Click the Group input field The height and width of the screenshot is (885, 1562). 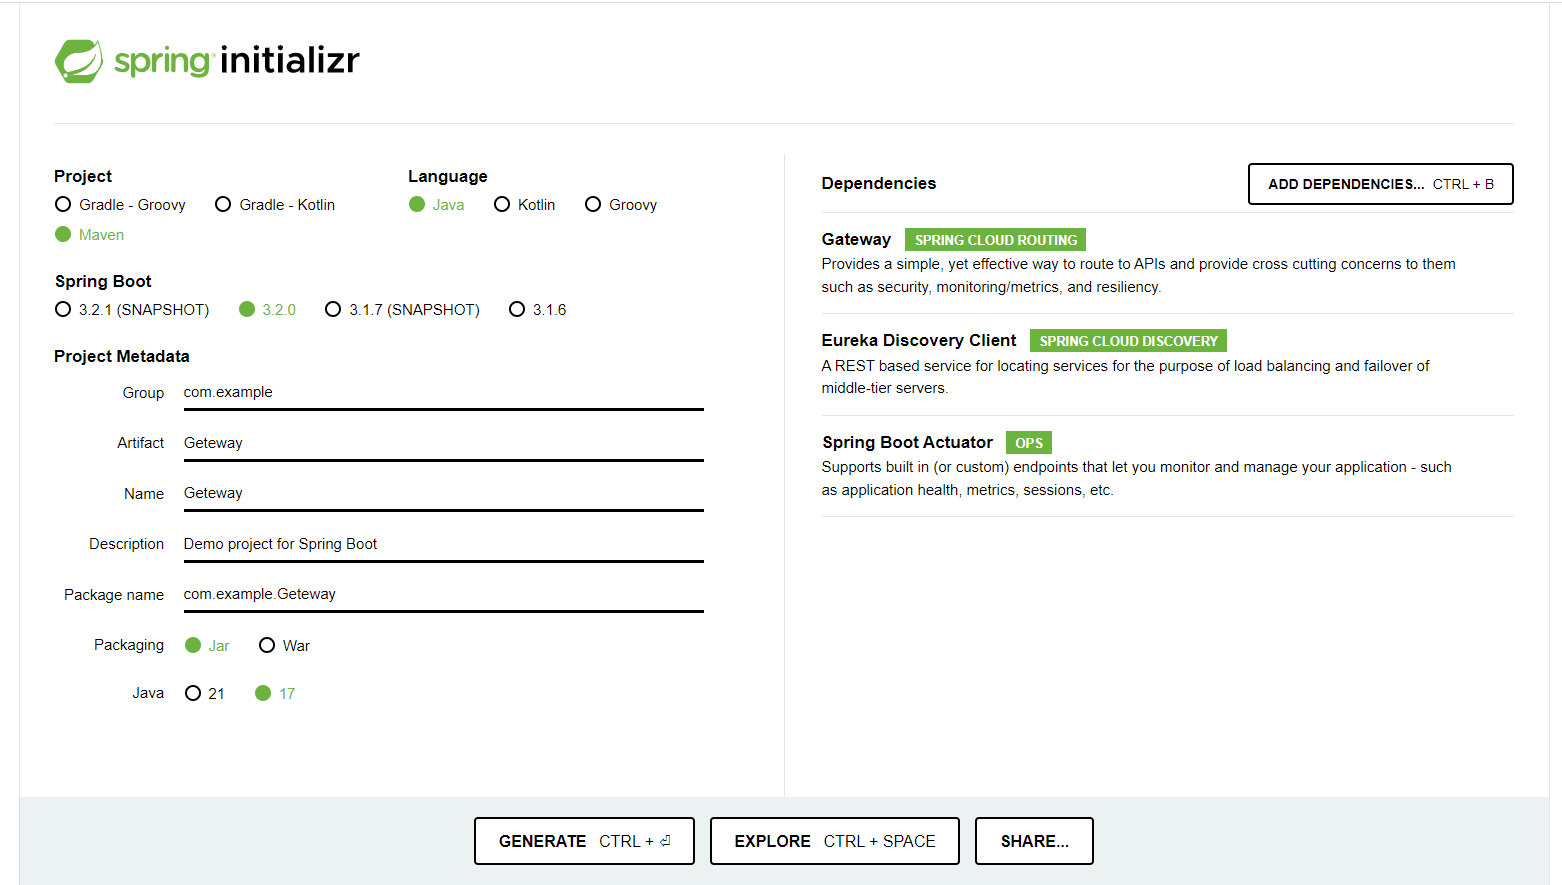[x=443, y=393]
